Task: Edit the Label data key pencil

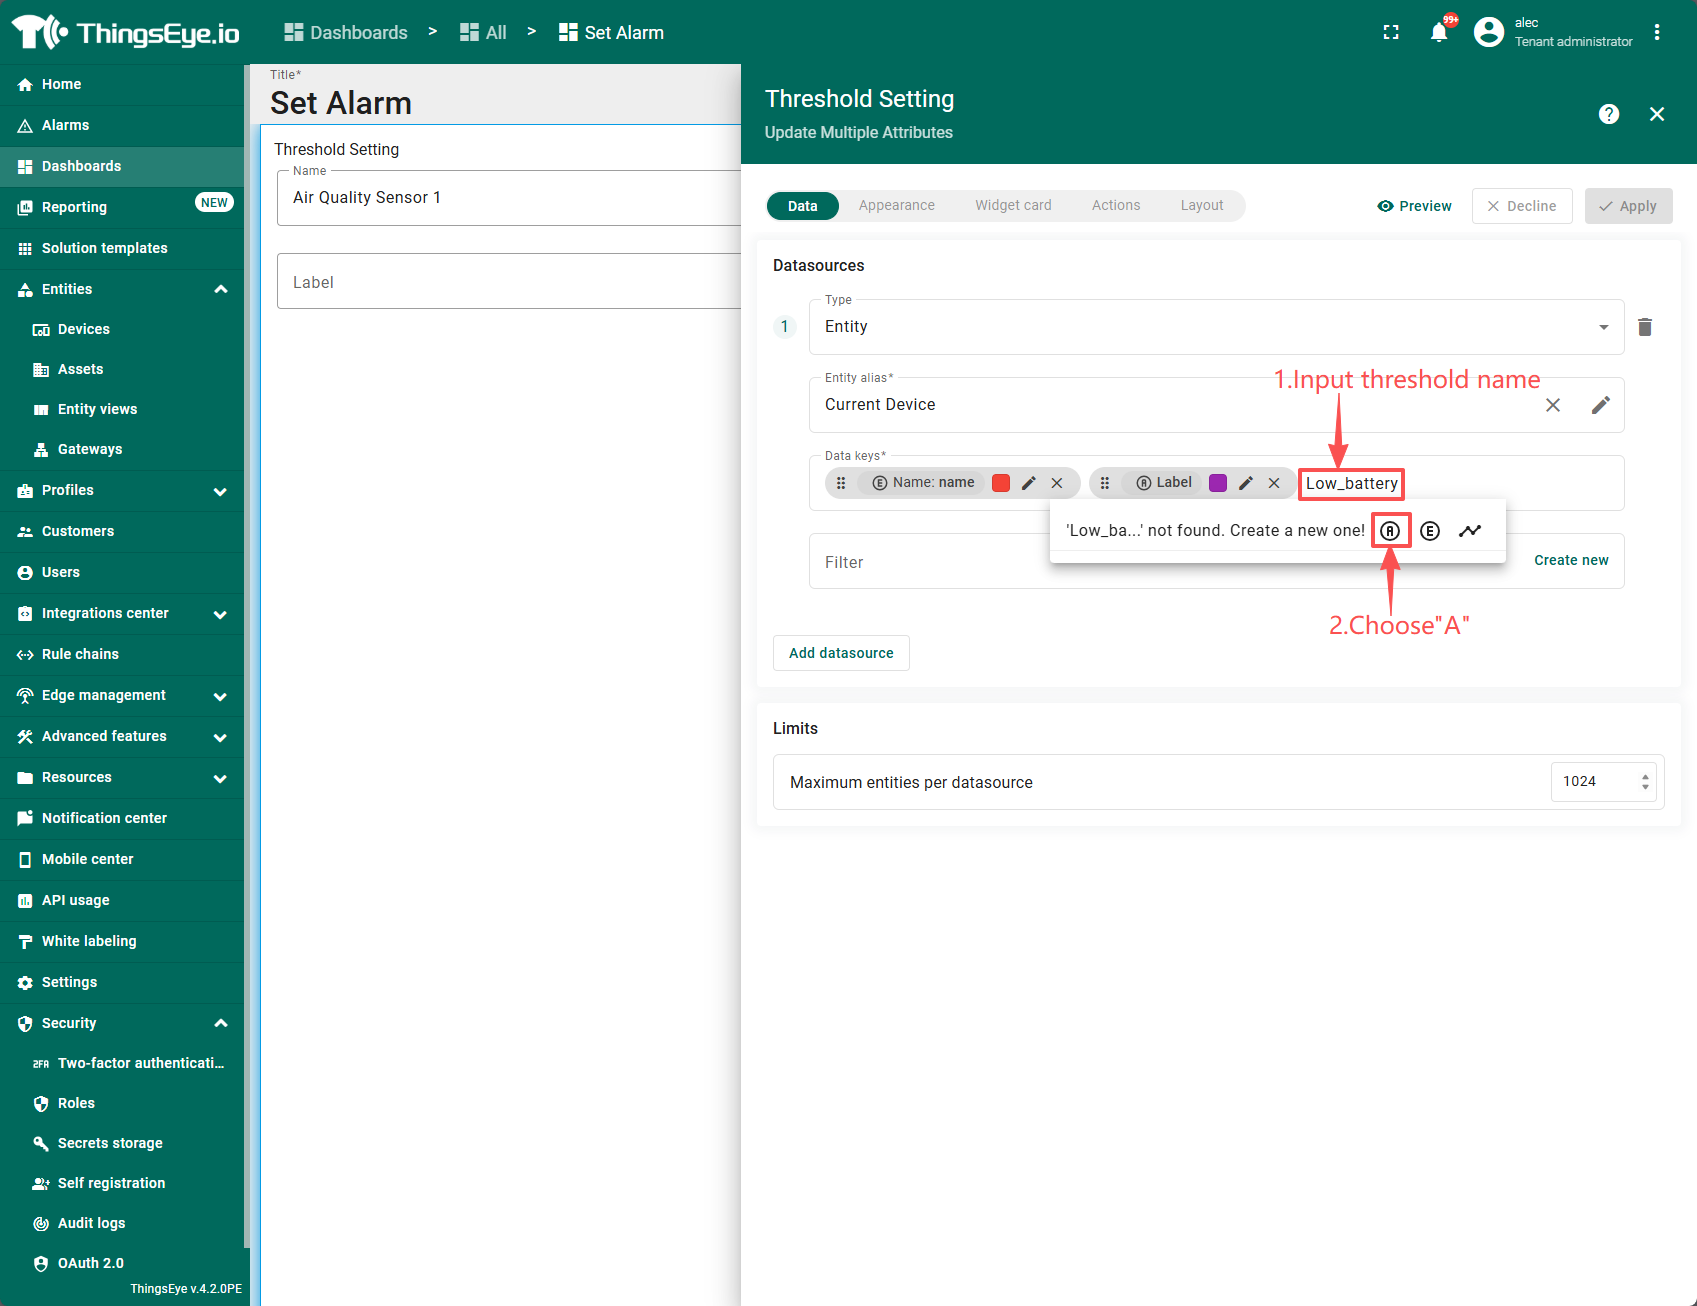Action: click(x=1246, y=483)
